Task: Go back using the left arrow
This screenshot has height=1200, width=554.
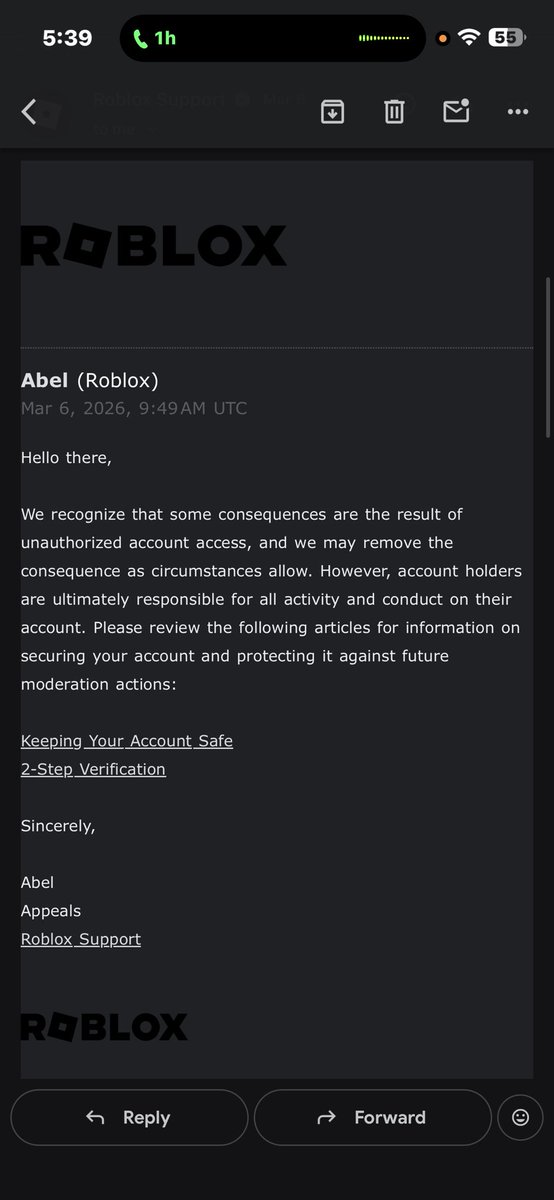Action: click(29, 112)
